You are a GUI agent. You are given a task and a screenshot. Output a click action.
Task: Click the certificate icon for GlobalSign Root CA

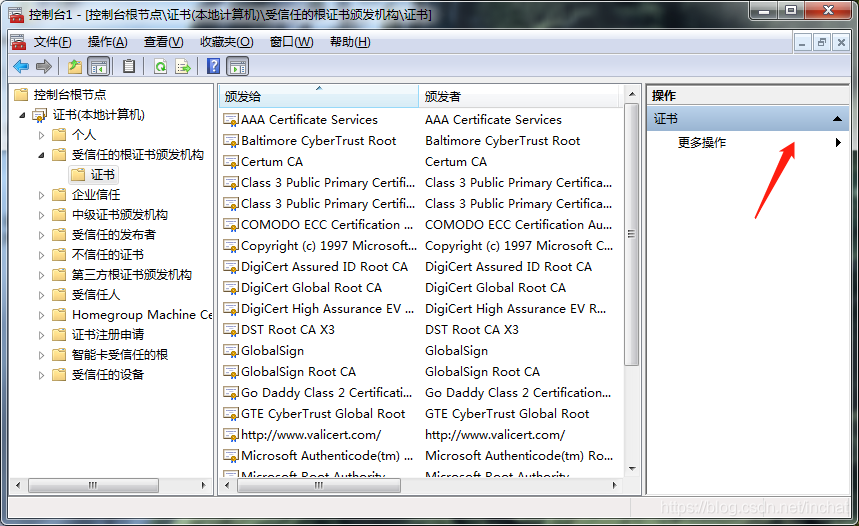[231, 371]
